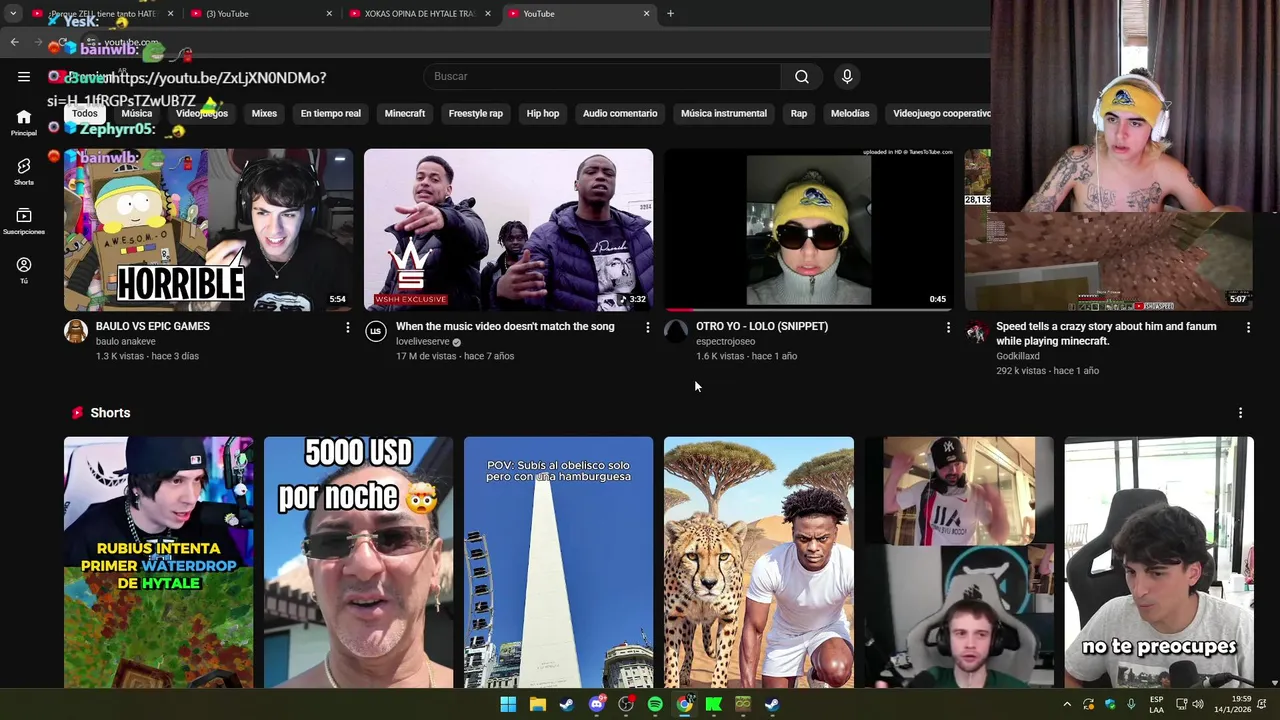Image resolution: width=1280 pixels, height=720 pixels.
Task: Open options for 'When the music video' video
Action: coord(648,327)
